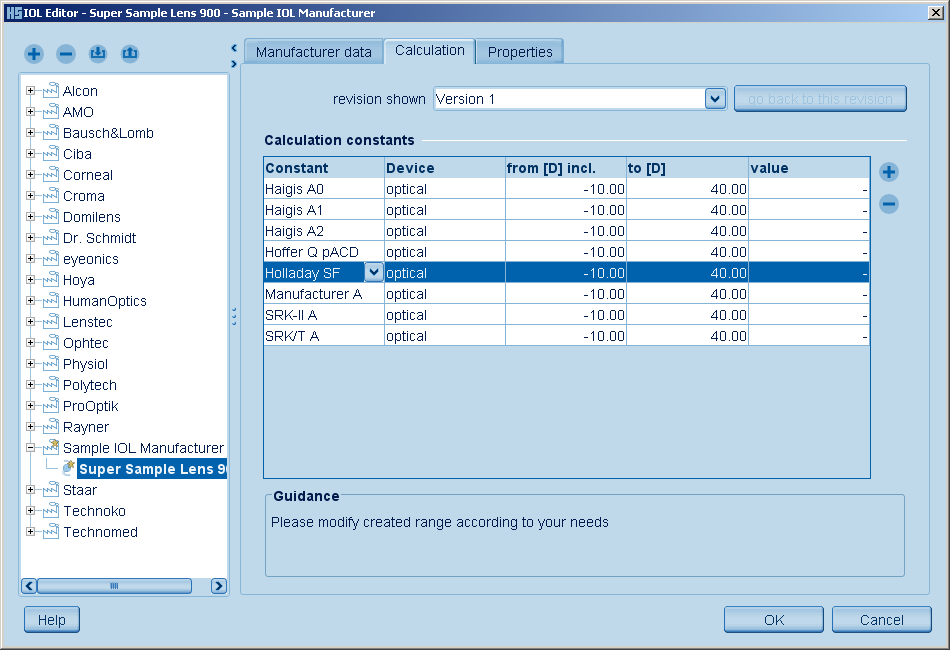Expand the Hoya tree node

(30, 280)
